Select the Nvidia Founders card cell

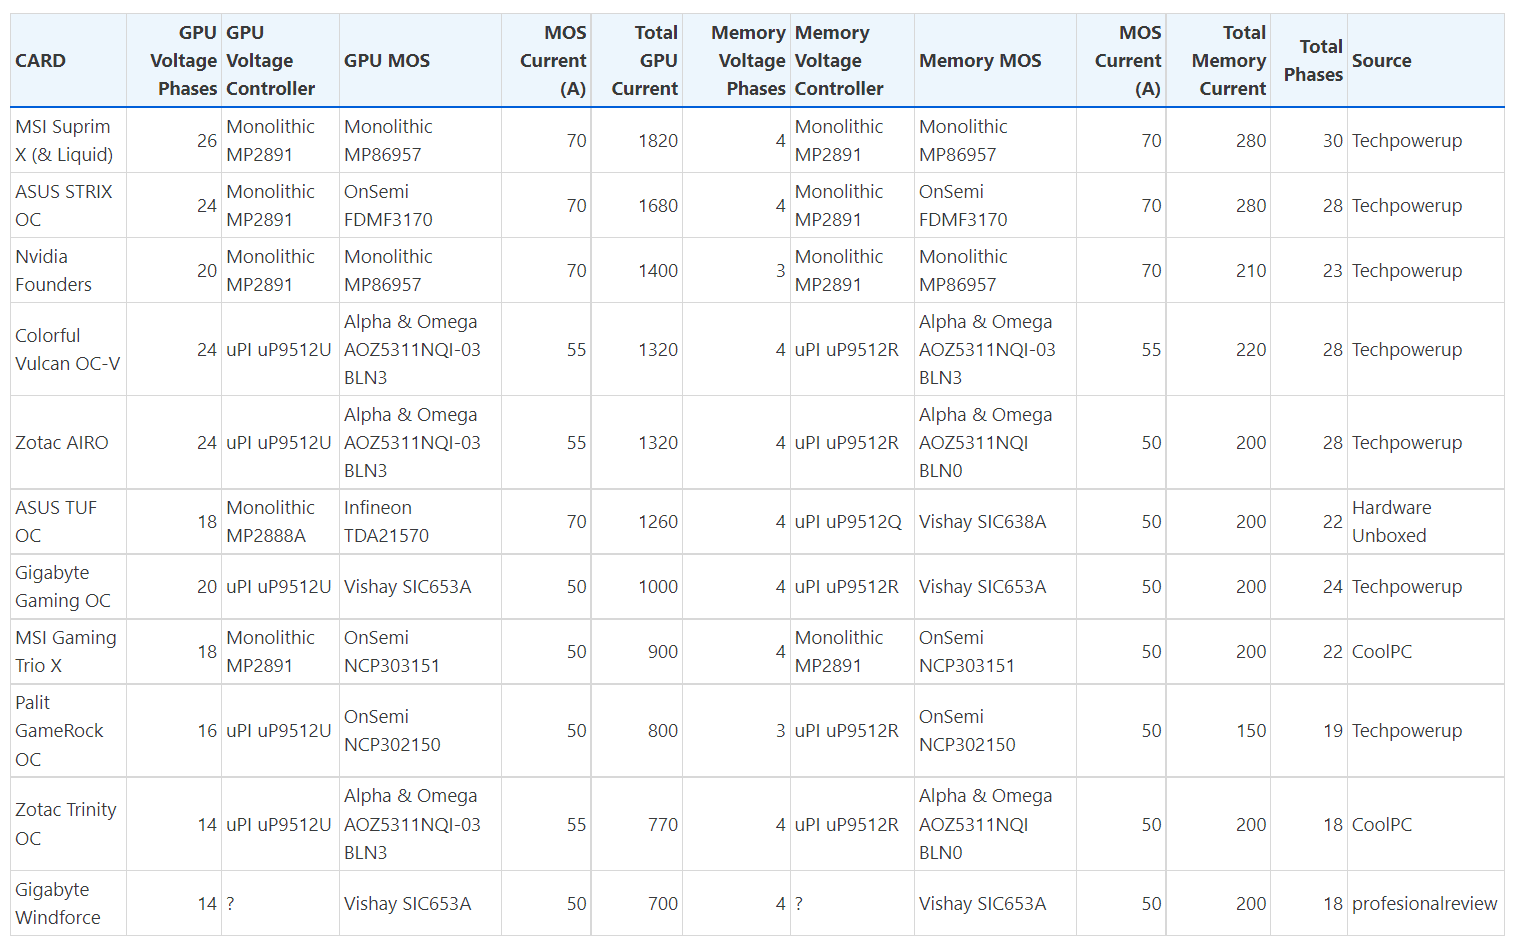[x=54, y=271]
